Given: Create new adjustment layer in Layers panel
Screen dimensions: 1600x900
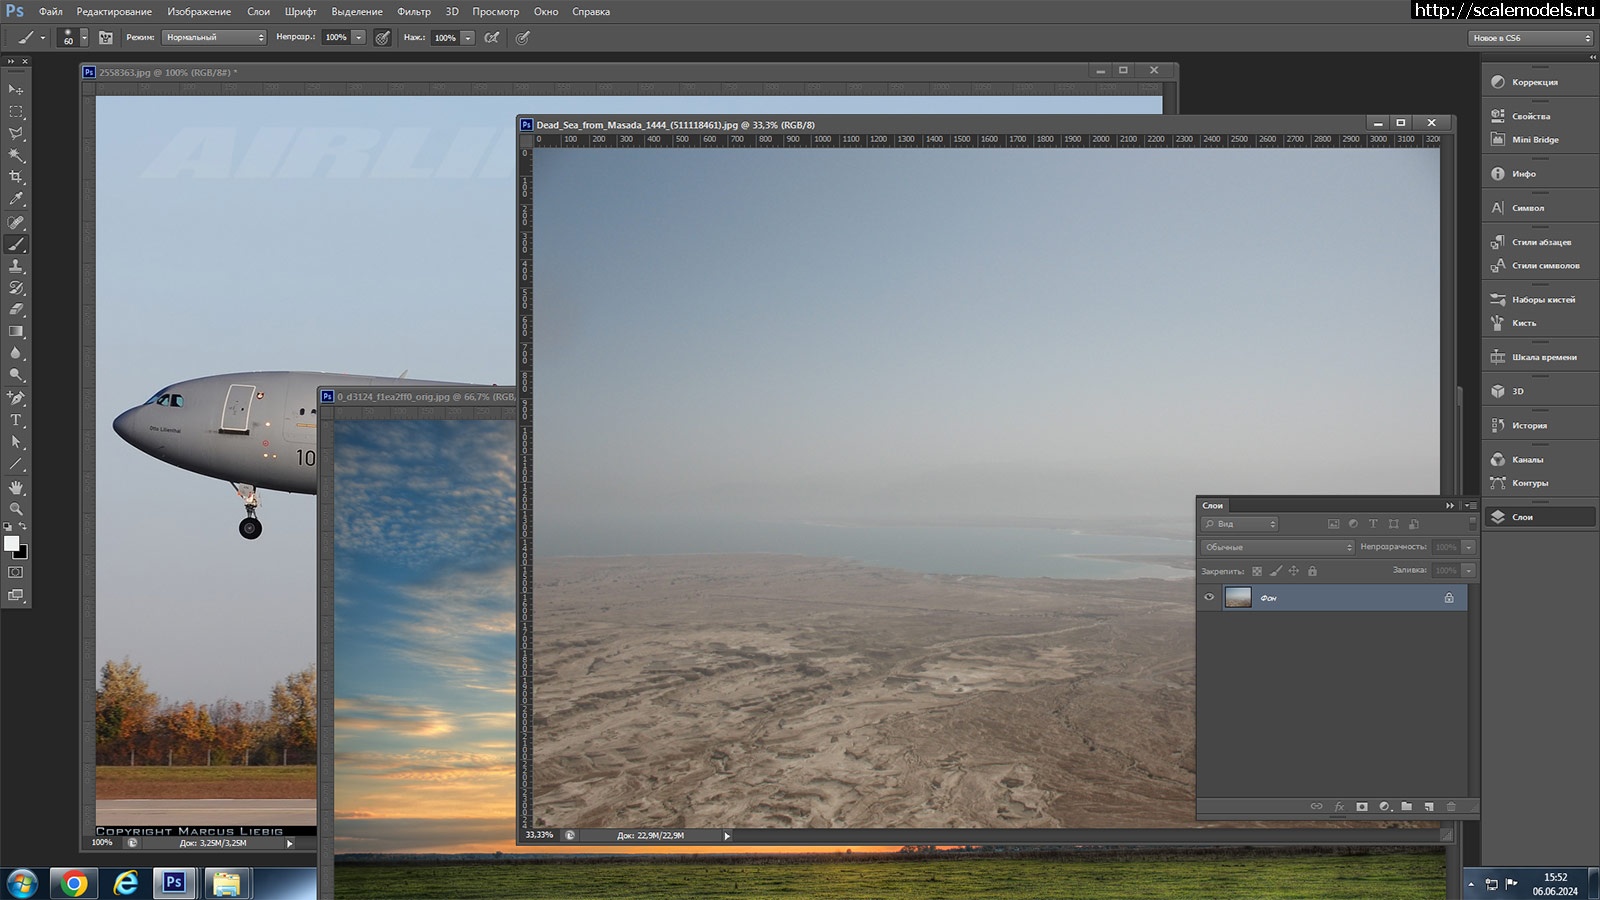Looking at the screenshot, I should point(1385,806).
